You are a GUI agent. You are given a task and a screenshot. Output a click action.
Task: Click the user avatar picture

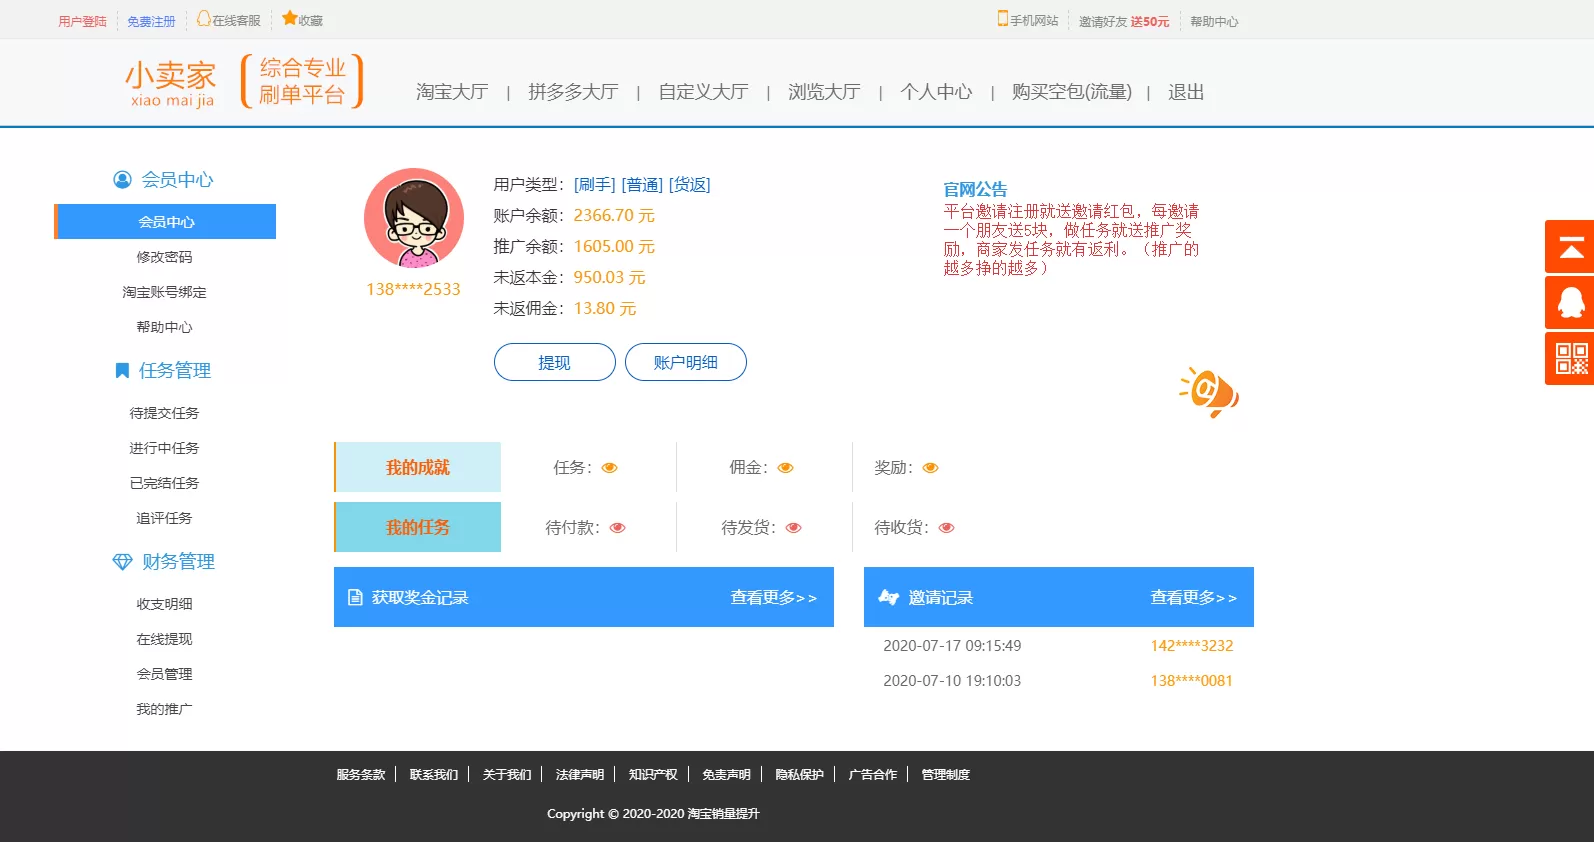click(x=413, y=218)
